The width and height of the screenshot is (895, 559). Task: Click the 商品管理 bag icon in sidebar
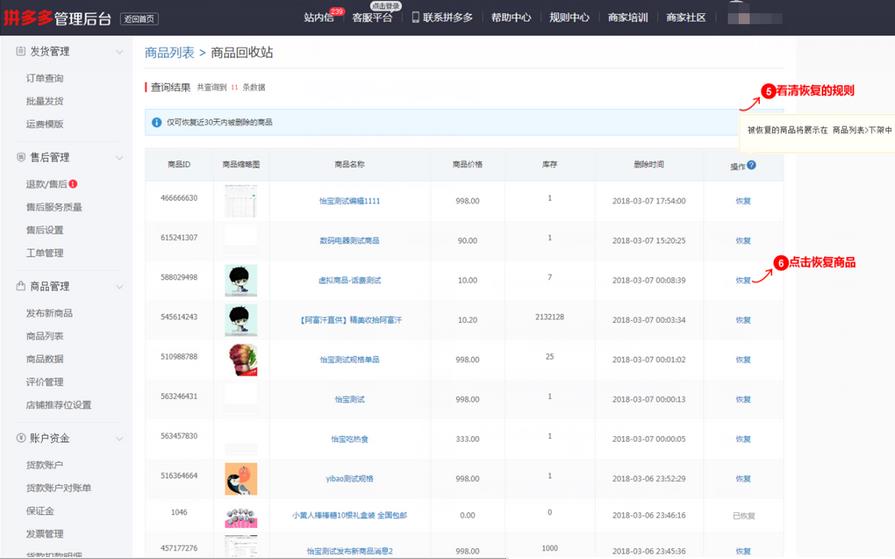coord(21,285)
